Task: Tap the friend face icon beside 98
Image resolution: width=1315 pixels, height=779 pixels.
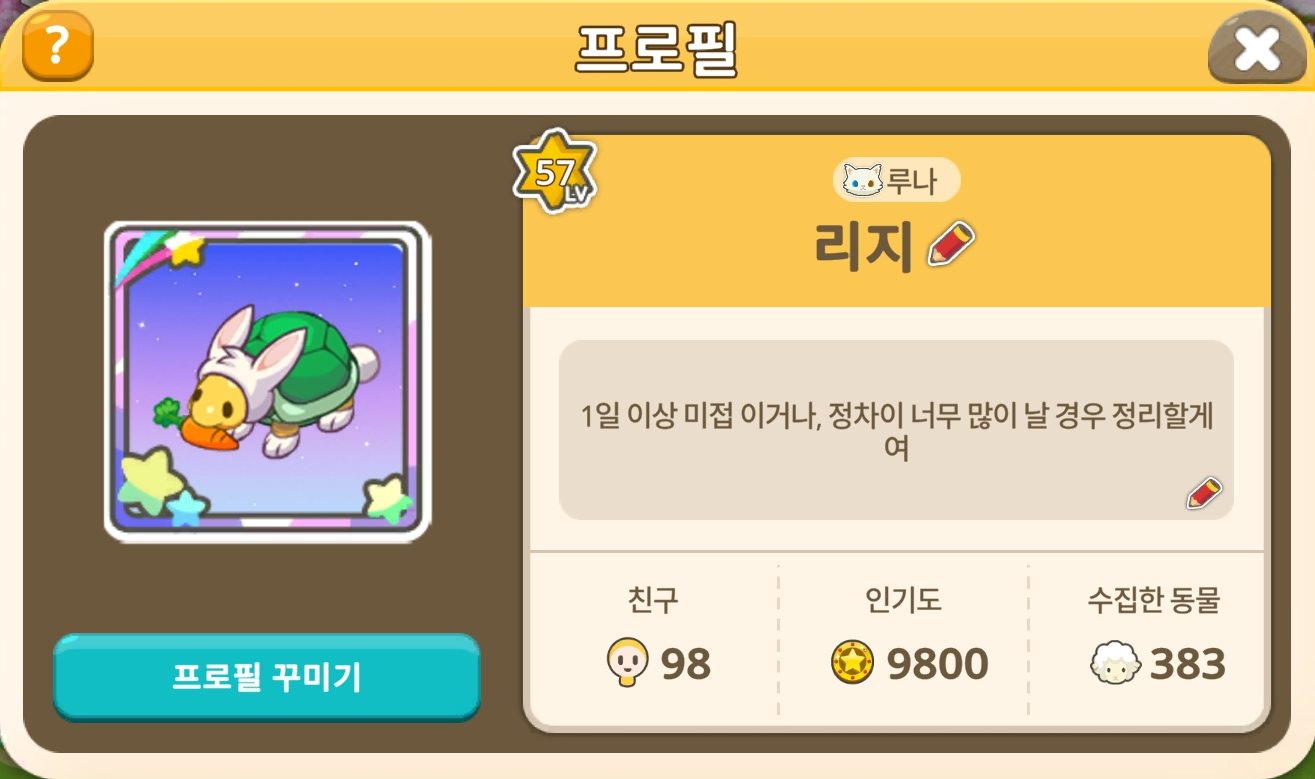Action: pyautogui.click(x=628, y=663)
